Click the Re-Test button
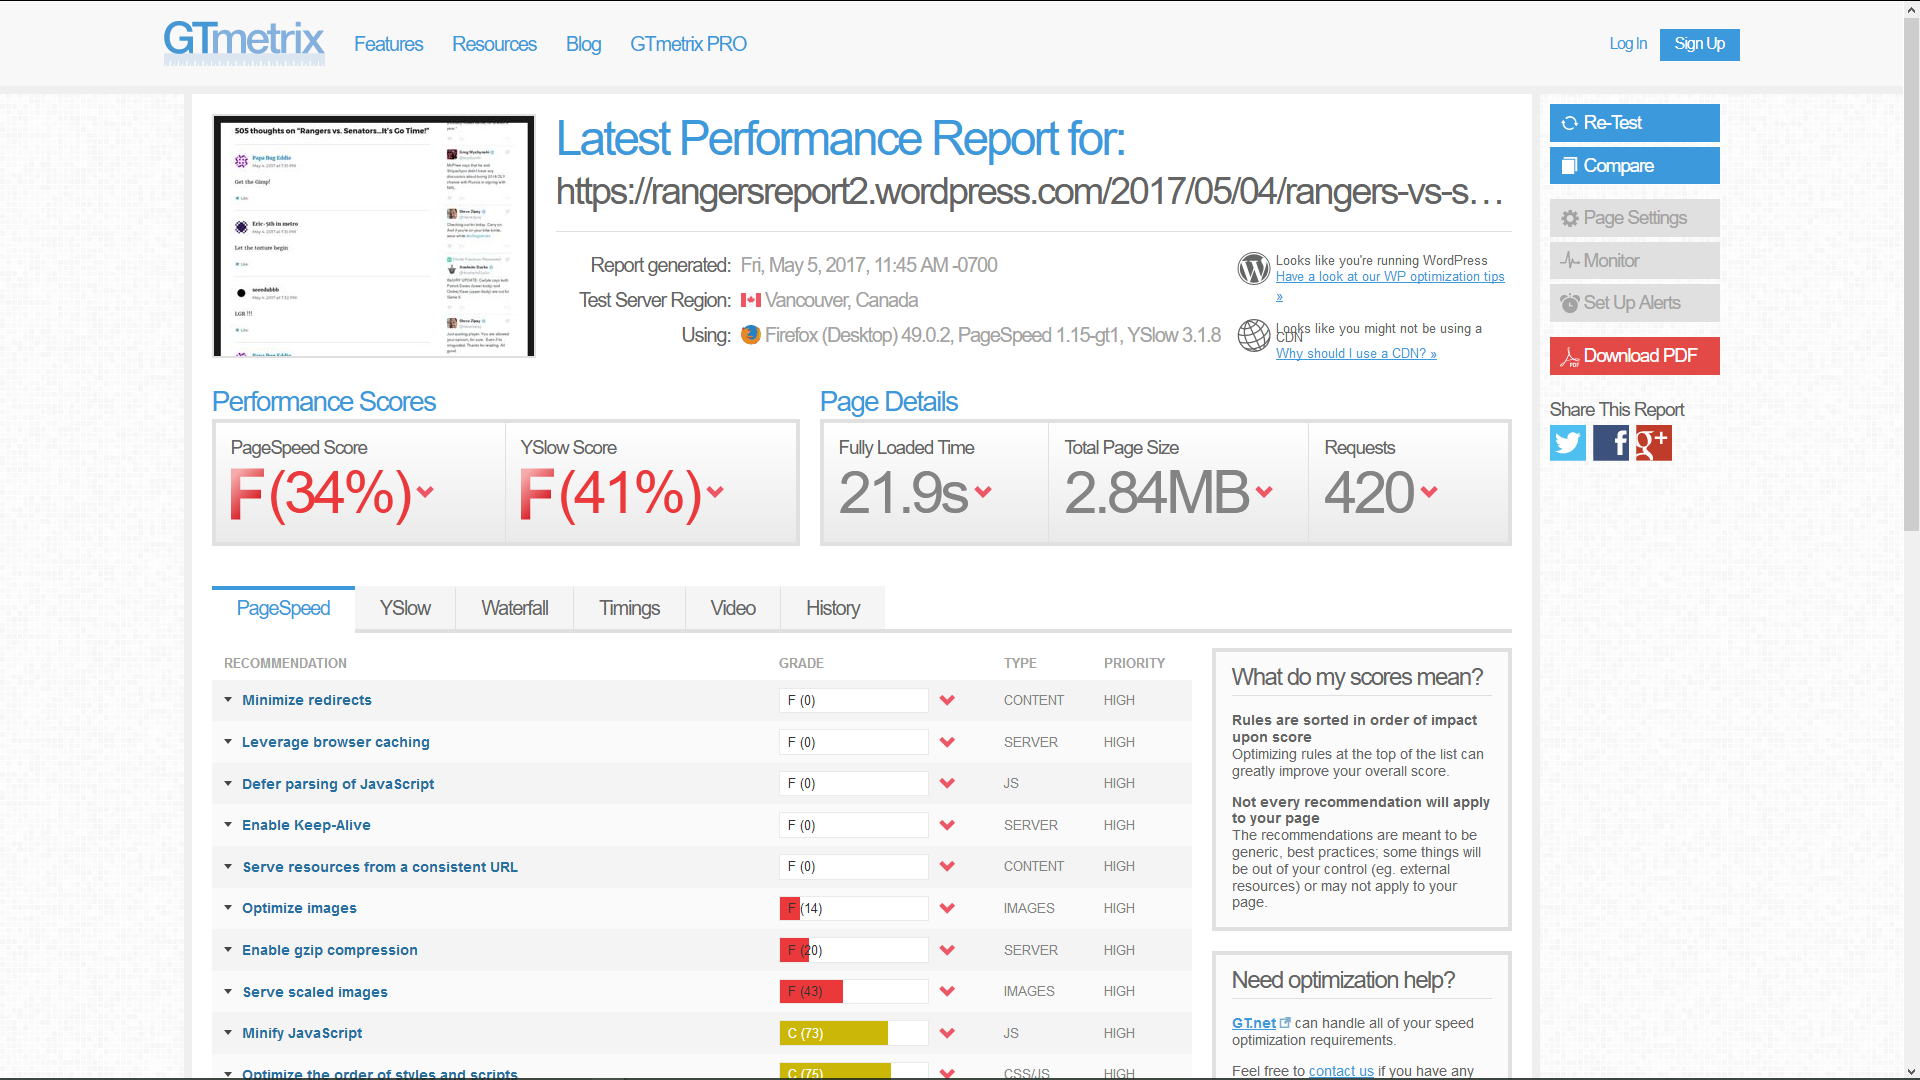Viewport: 1920px width, 1080px height. pos(1635,123)
